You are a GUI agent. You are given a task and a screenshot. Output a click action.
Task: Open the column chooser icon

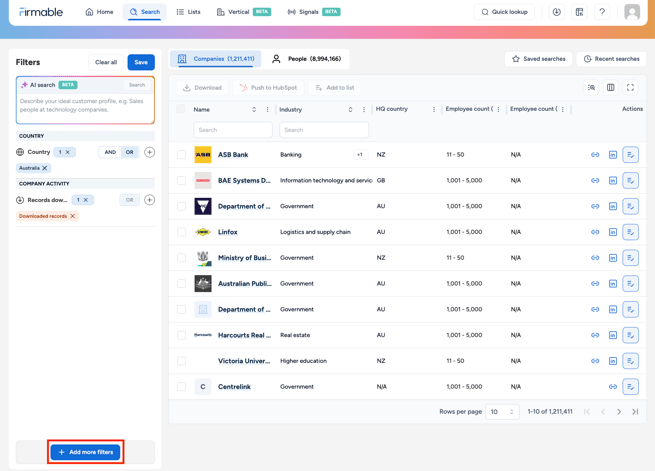pyautogui.click(x=611, y=87)
